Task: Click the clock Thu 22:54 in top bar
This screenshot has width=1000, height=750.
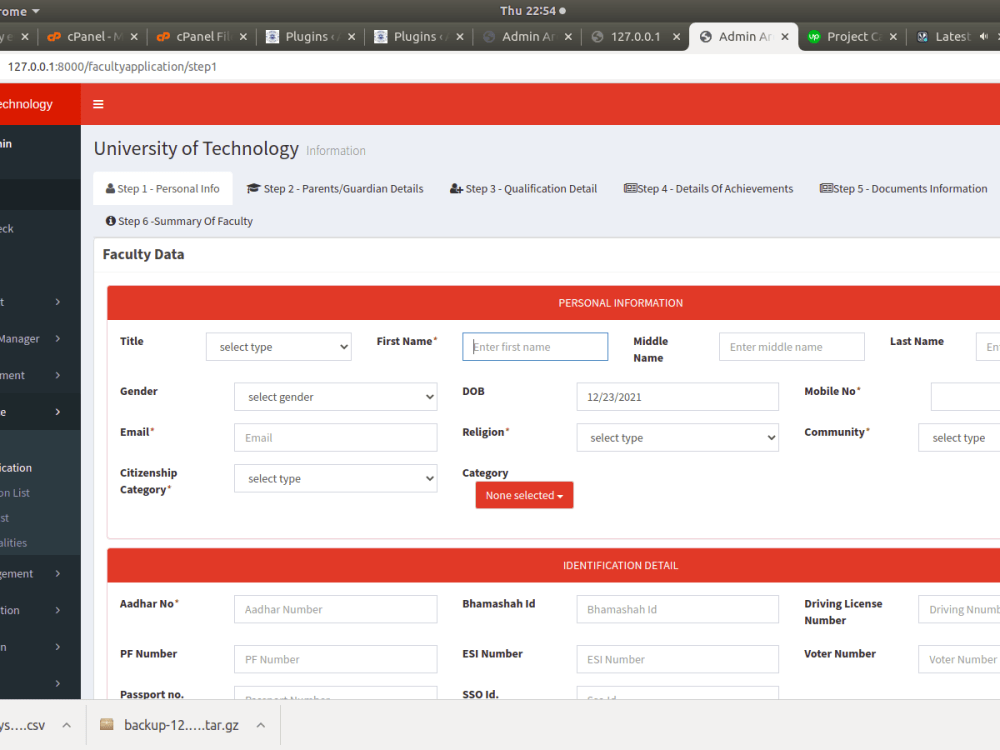Action: [x=527, y=11]
